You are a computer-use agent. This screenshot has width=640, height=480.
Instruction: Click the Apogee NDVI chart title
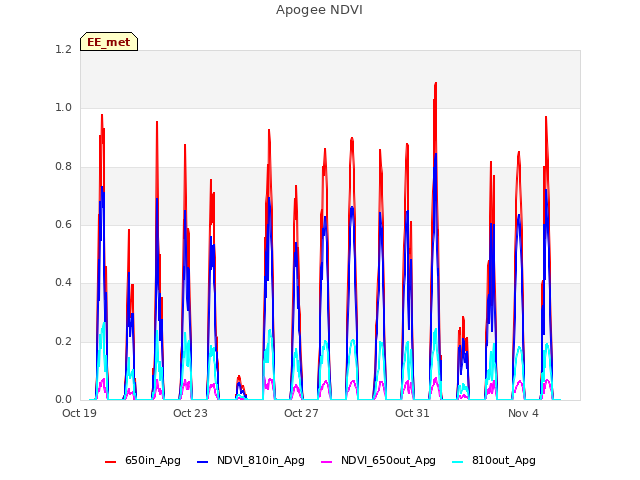coord(319,10)
